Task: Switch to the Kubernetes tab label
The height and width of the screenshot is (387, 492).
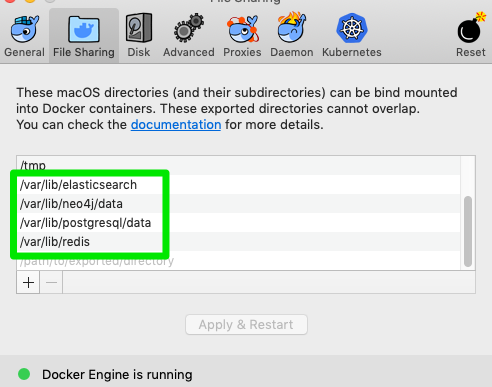Action: coord(352,52)
